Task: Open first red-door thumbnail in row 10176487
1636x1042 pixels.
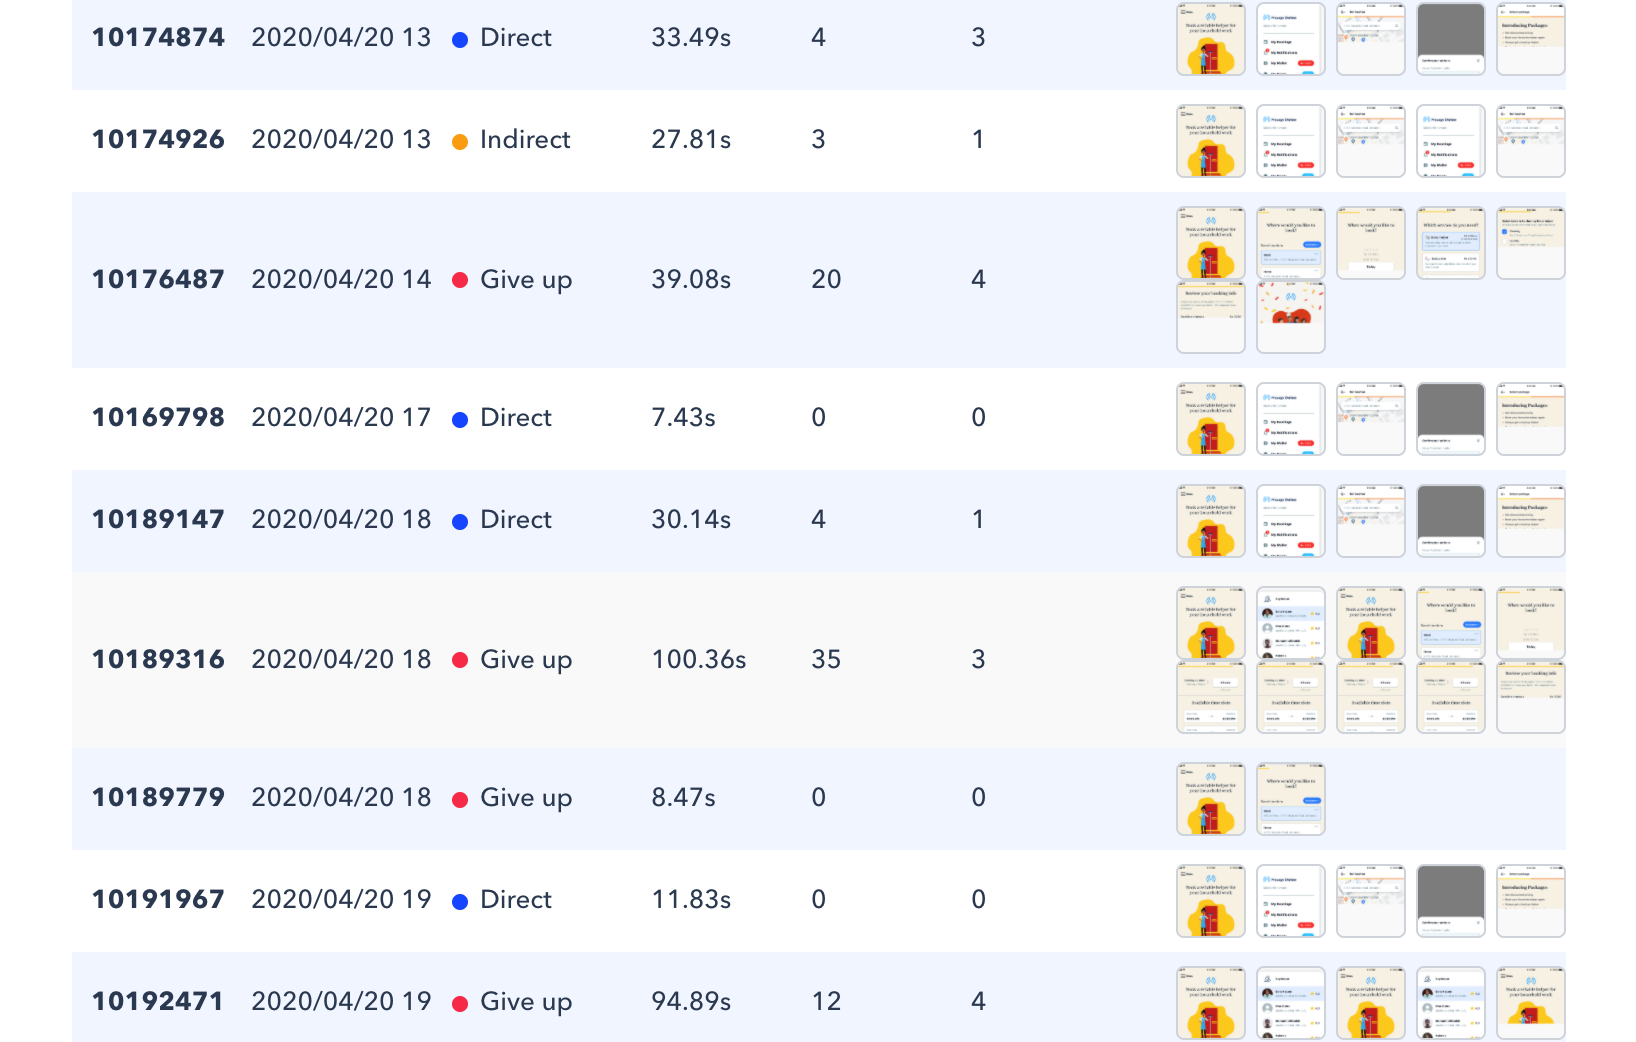Action: 1211,243
